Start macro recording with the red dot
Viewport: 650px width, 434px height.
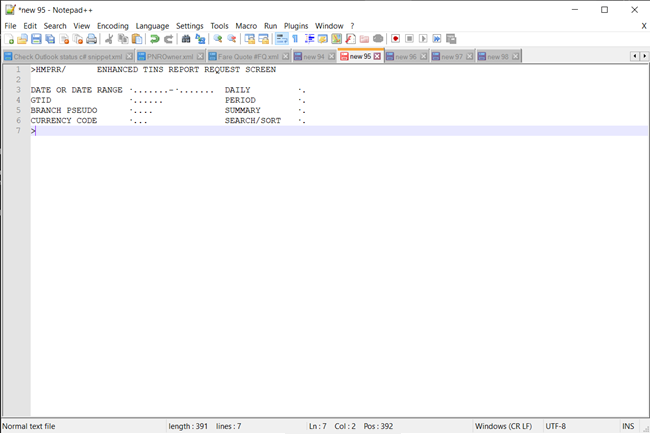click(x=396, y=39)
